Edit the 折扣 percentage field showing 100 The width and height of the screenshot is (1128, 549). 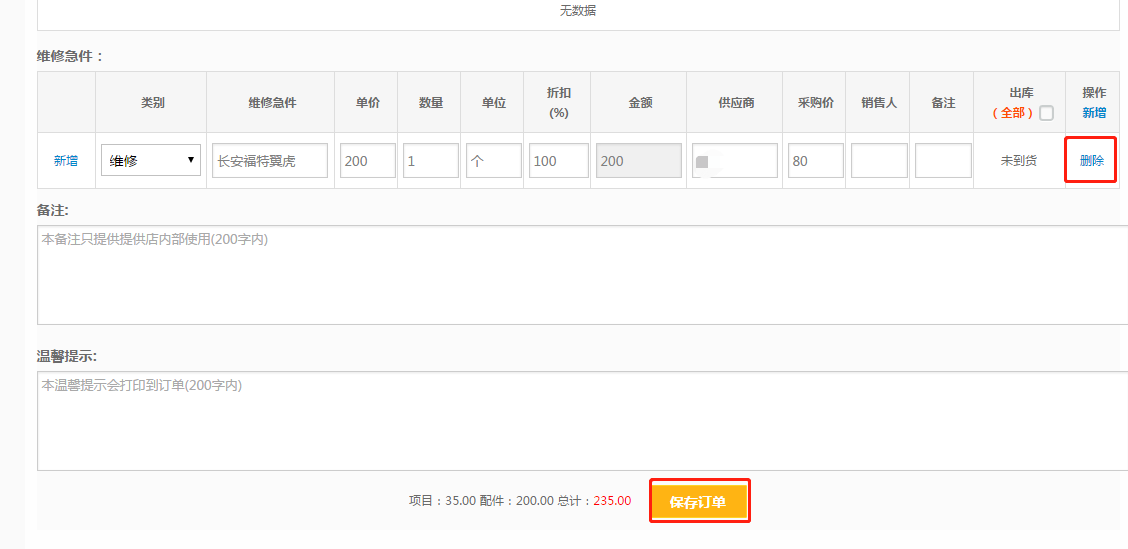coord(557,160)
